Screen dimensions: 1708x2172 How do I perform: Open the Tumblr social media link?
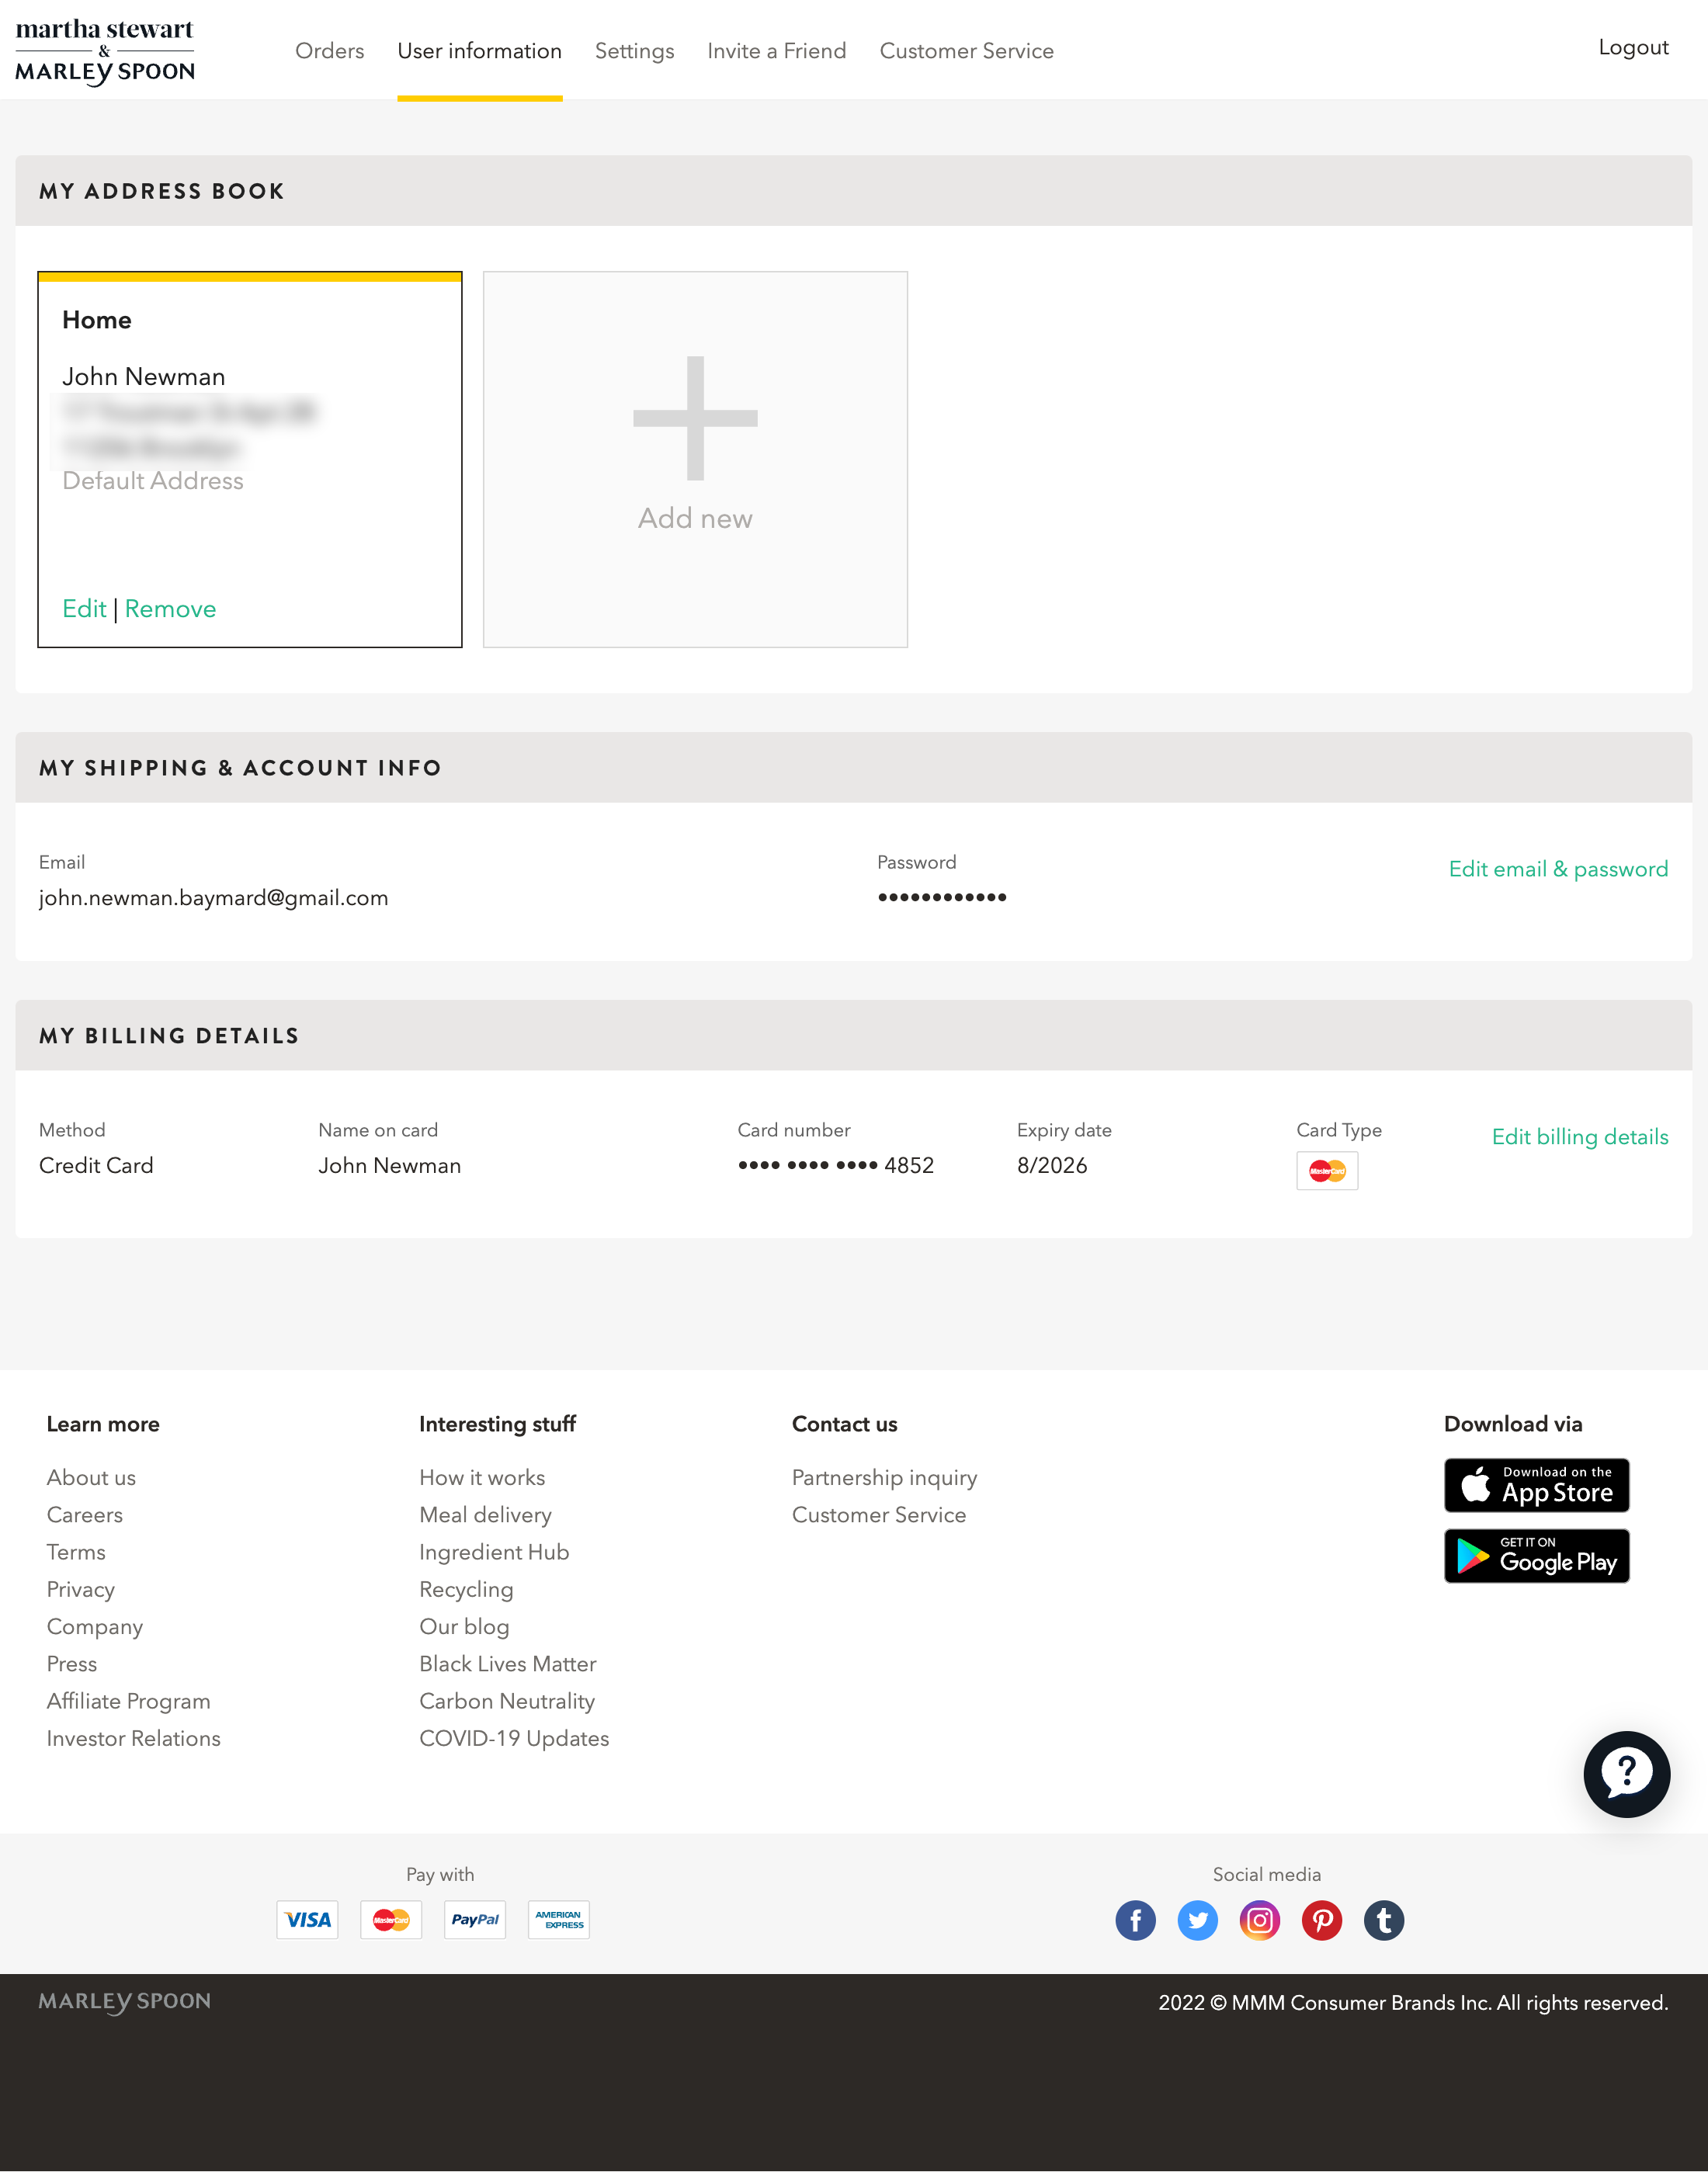(x=1384, y=1920)
